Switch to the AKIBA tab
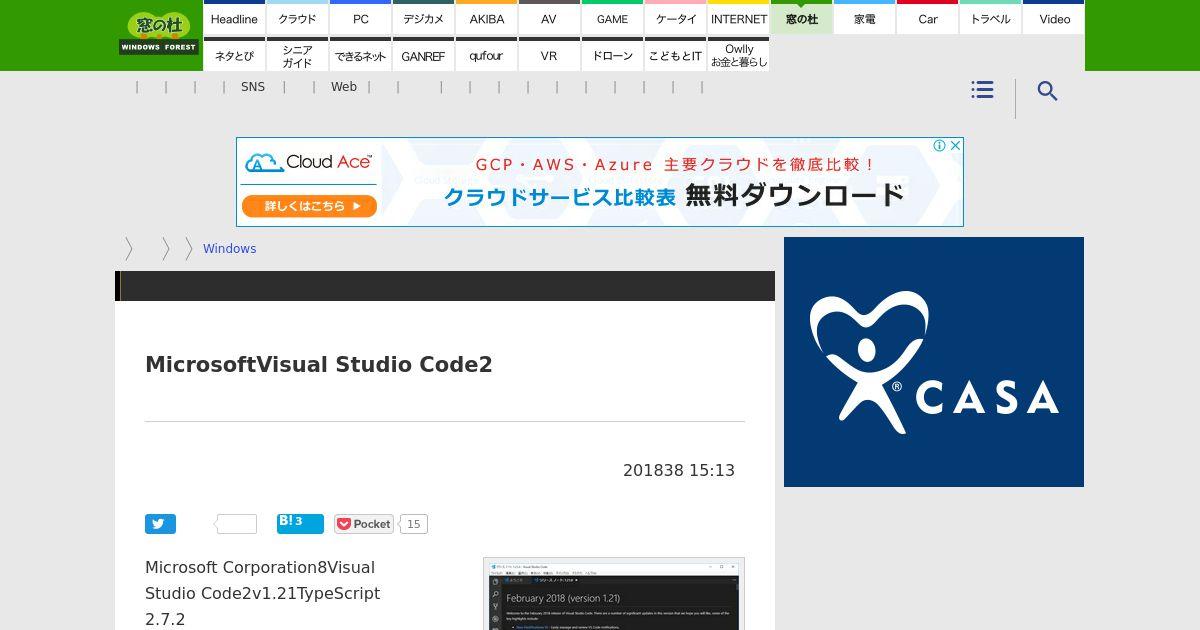 486,18
